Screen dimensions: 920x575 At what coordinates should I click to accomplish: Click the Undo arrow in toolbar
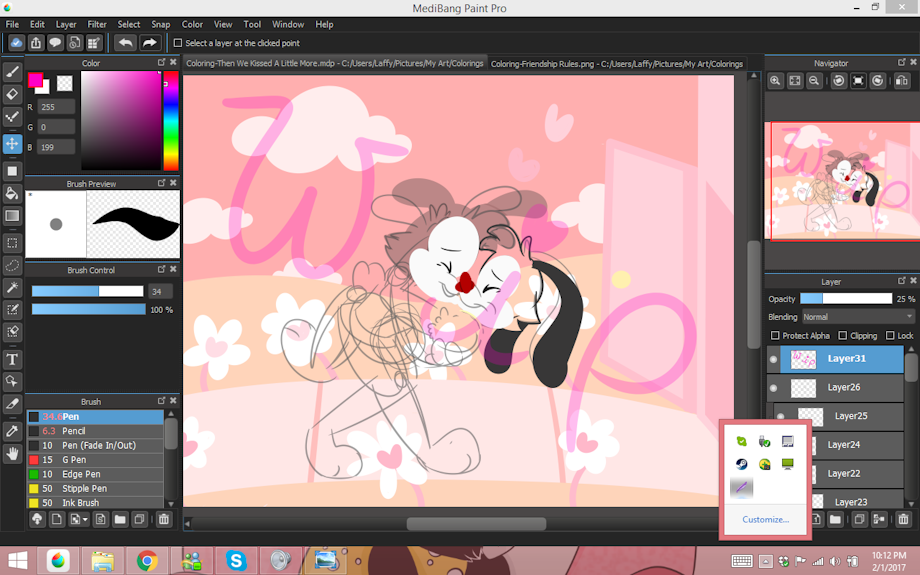(x=125, y=43)
